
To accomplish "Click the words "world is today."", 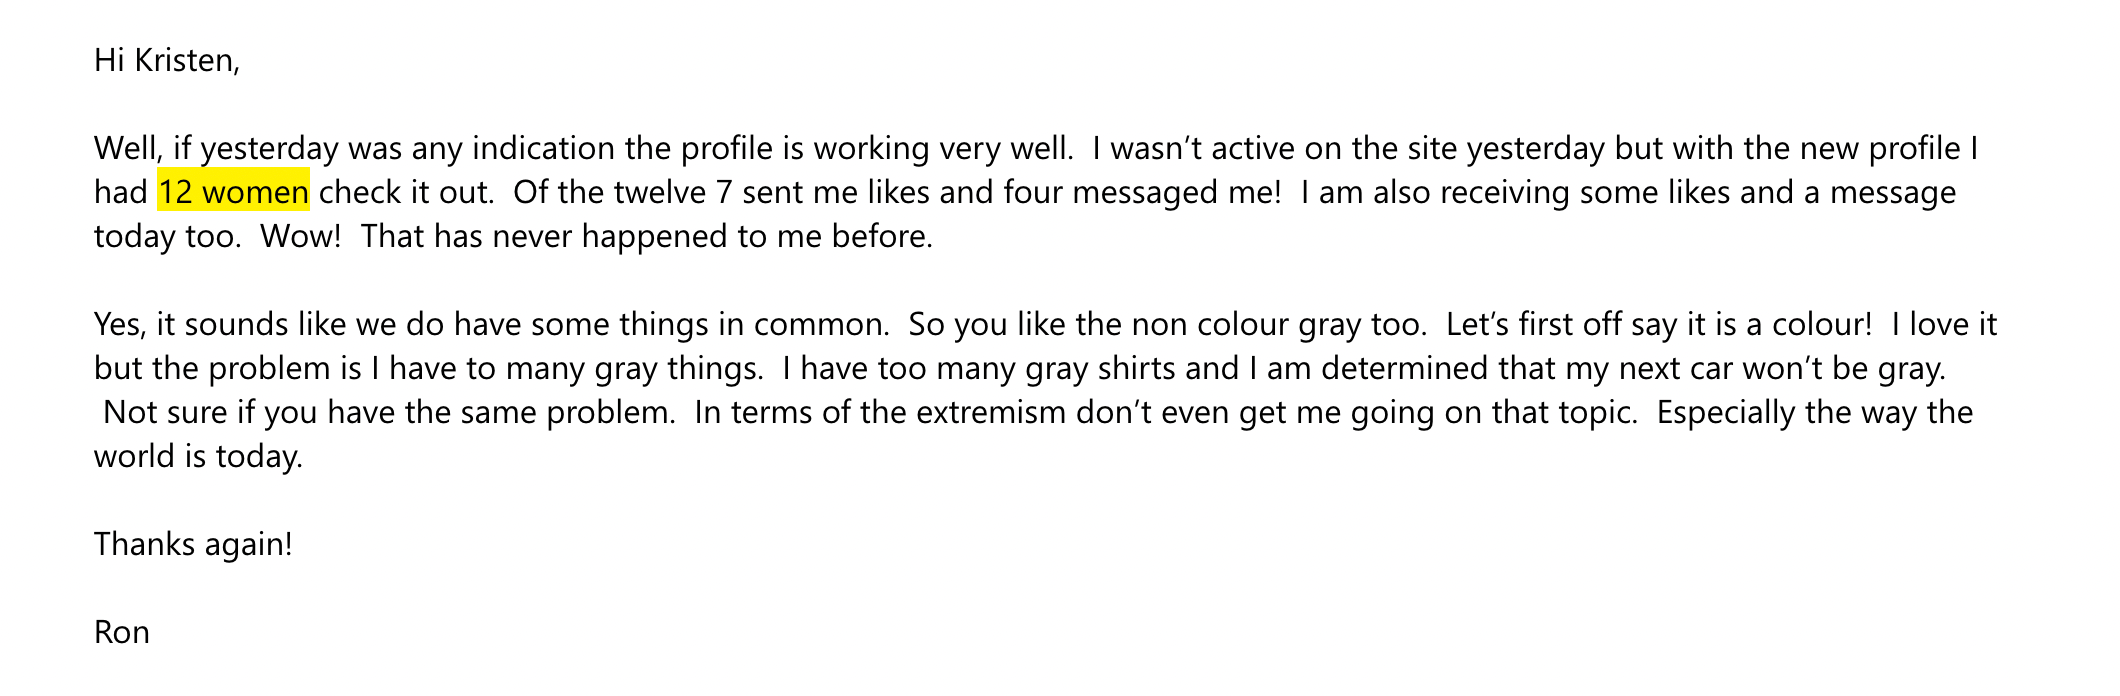I will pyautogui.click(x=198, y=456).
